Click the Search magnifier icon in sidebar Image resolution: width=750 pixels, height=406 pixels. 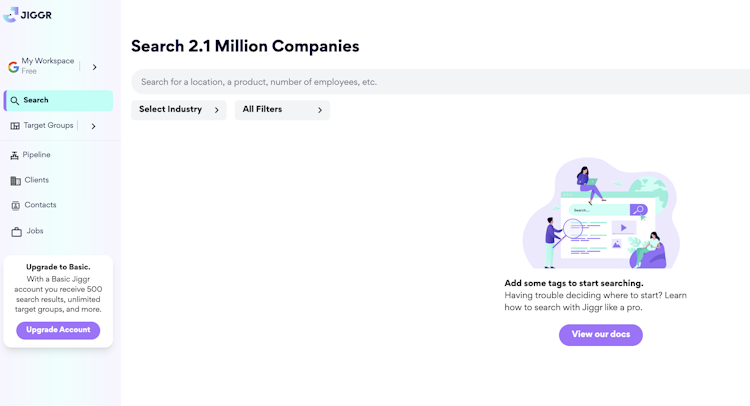click(x=15, y=101)
